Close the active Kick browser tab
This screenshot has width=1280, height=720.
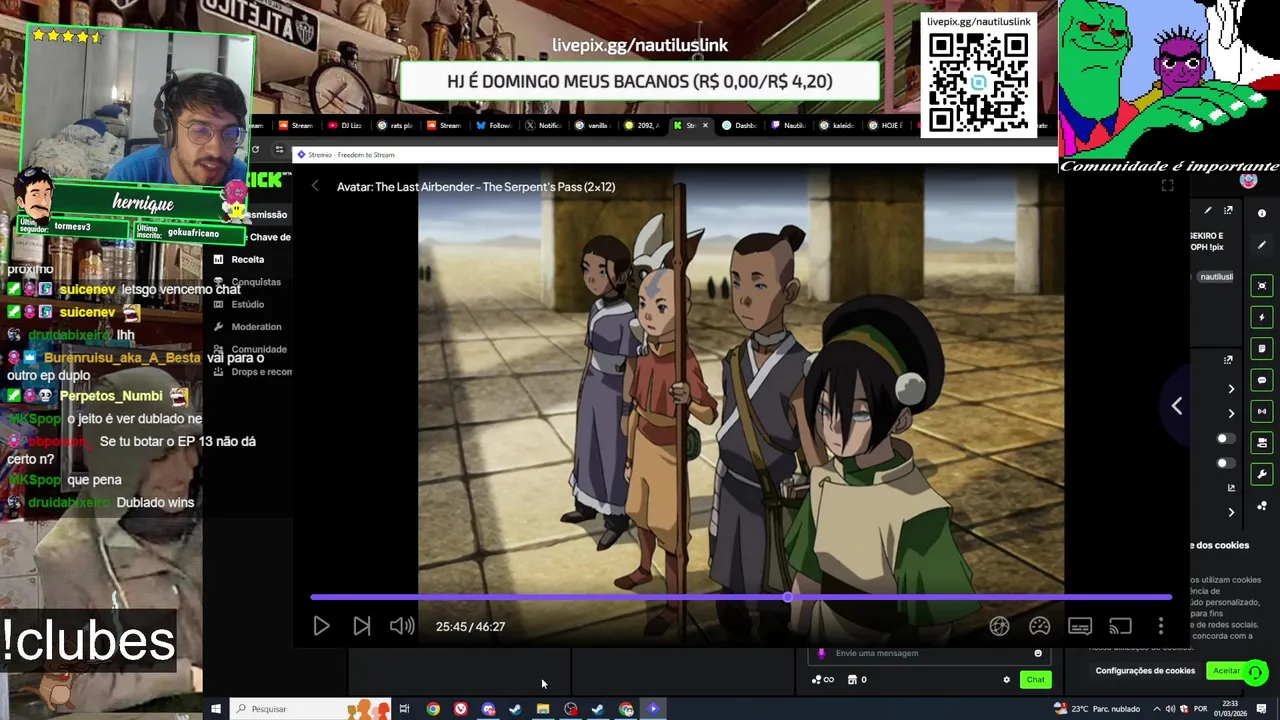(705, 125)
